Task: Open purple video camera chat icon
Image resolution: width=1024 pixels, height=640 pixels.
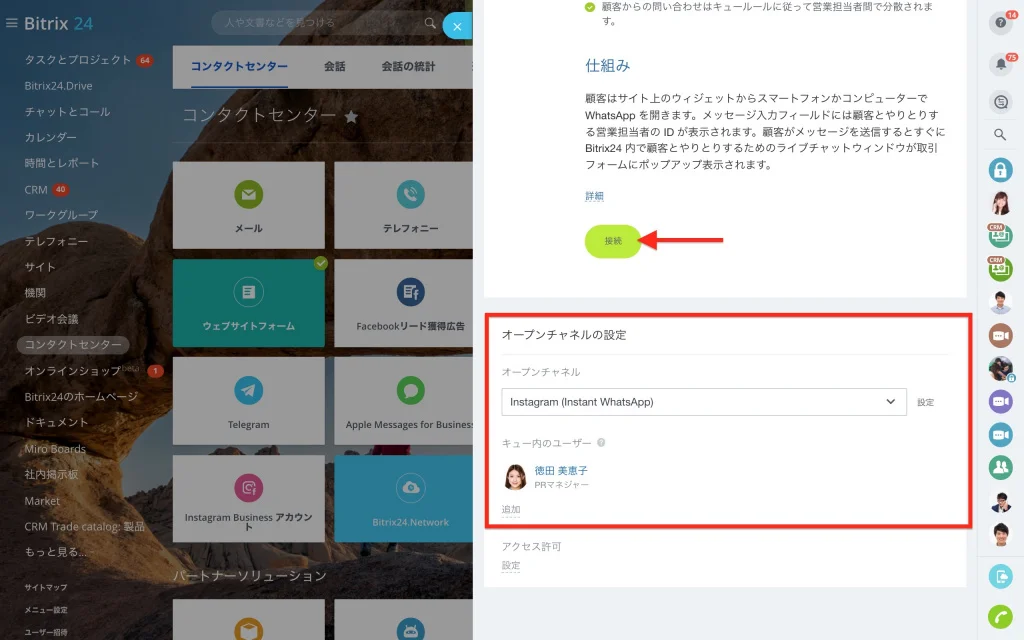Action: 1000,401
